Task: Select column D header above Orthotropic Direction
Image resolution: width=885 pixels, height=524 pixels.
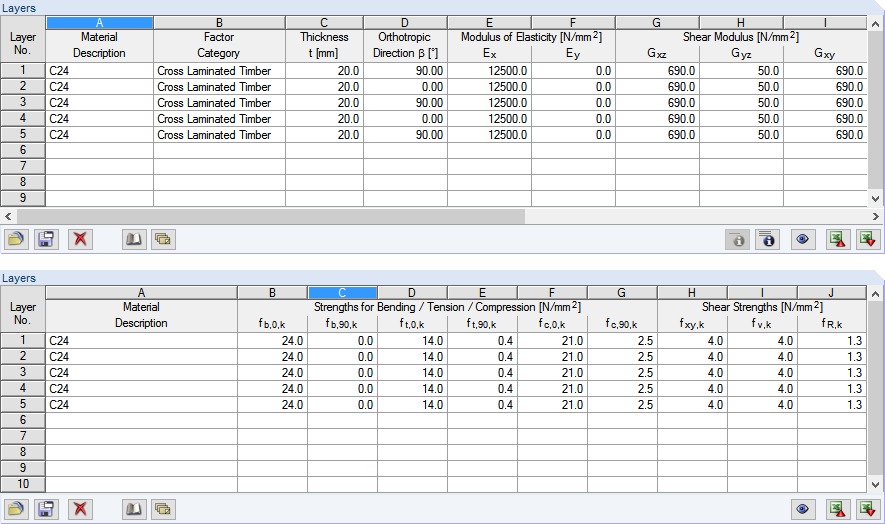Action: tap(405, 23)
